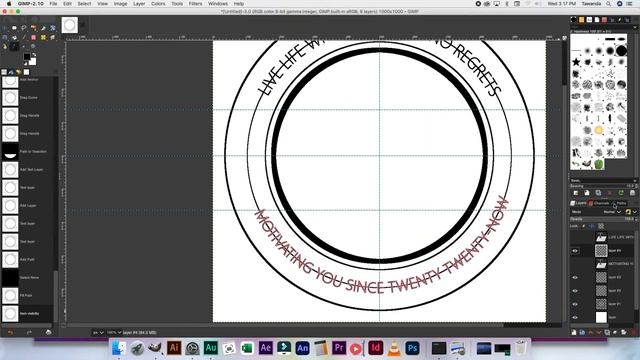Click the refresh brushes green icon
The image size is (640, 360).
click(x=621, y=193)
